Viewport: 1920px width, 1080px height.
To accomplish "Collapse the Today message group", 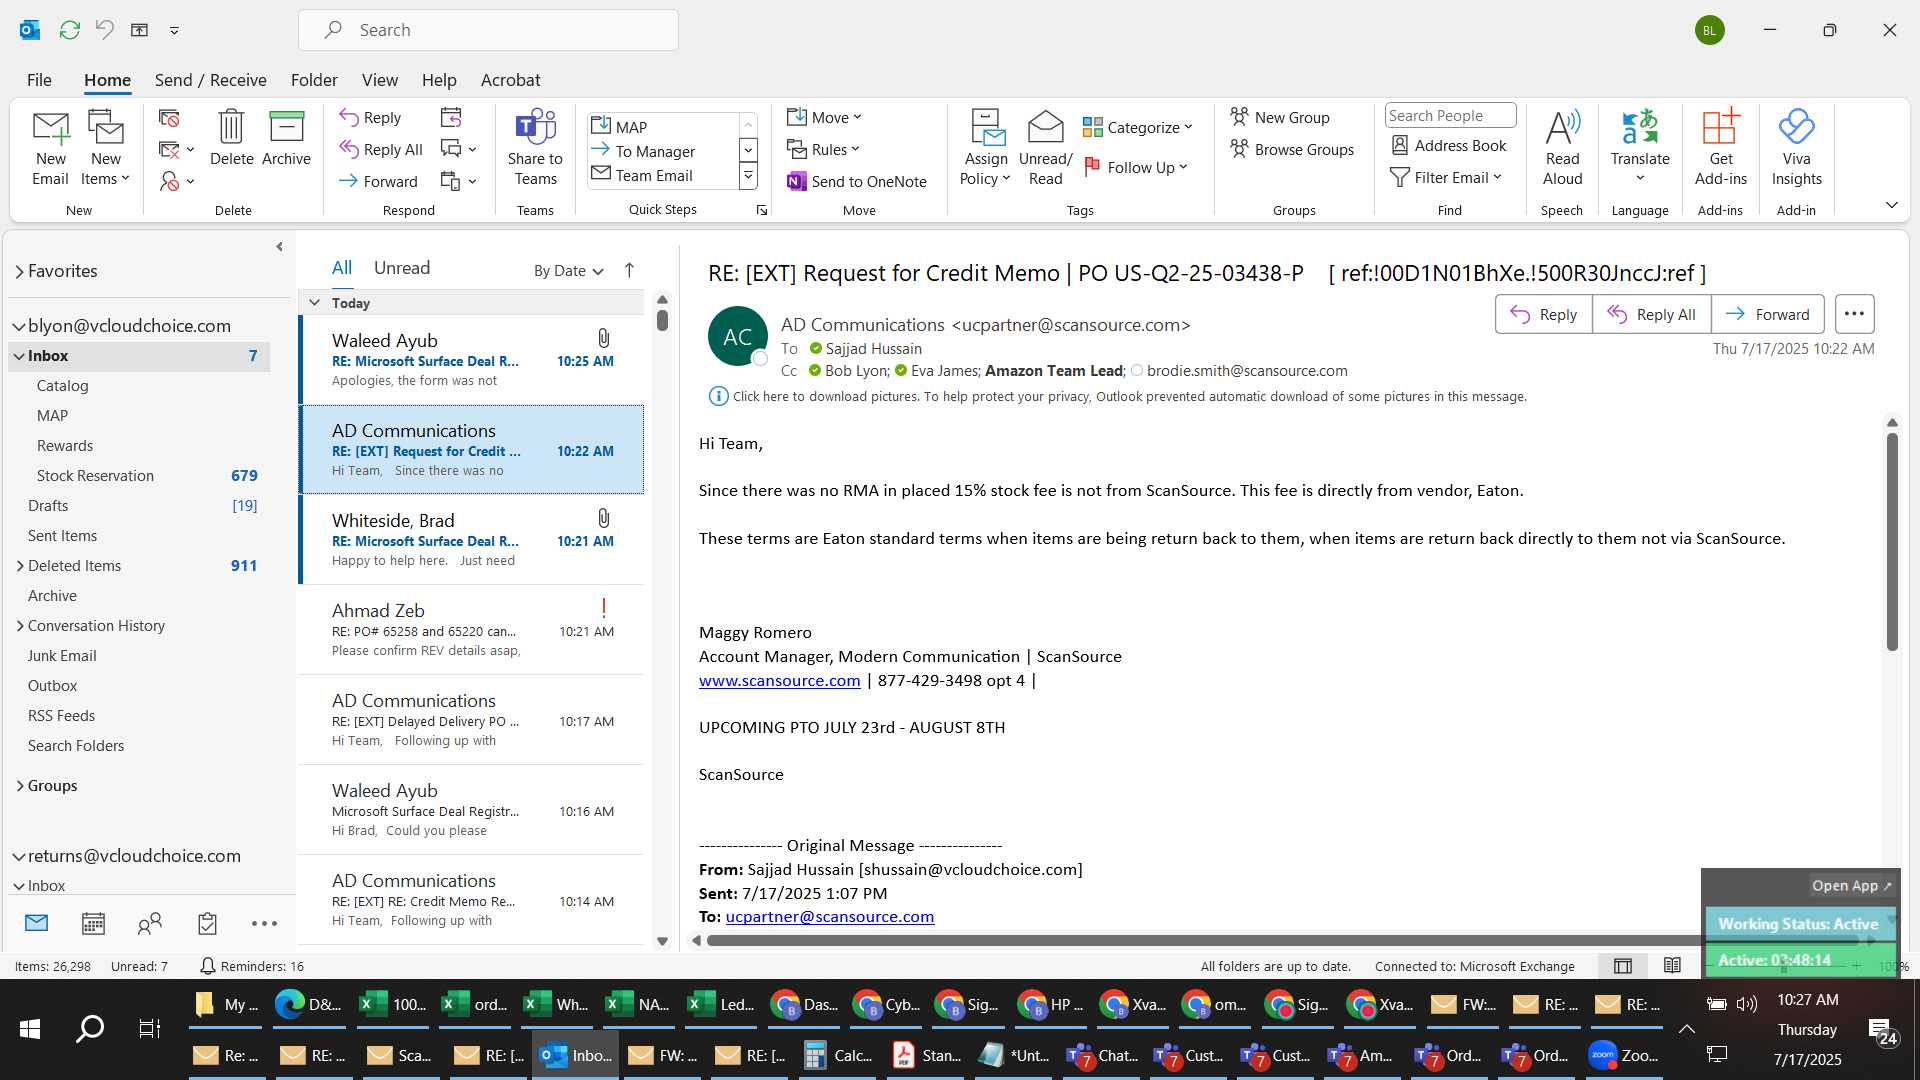I will click(x=314, y=302).
